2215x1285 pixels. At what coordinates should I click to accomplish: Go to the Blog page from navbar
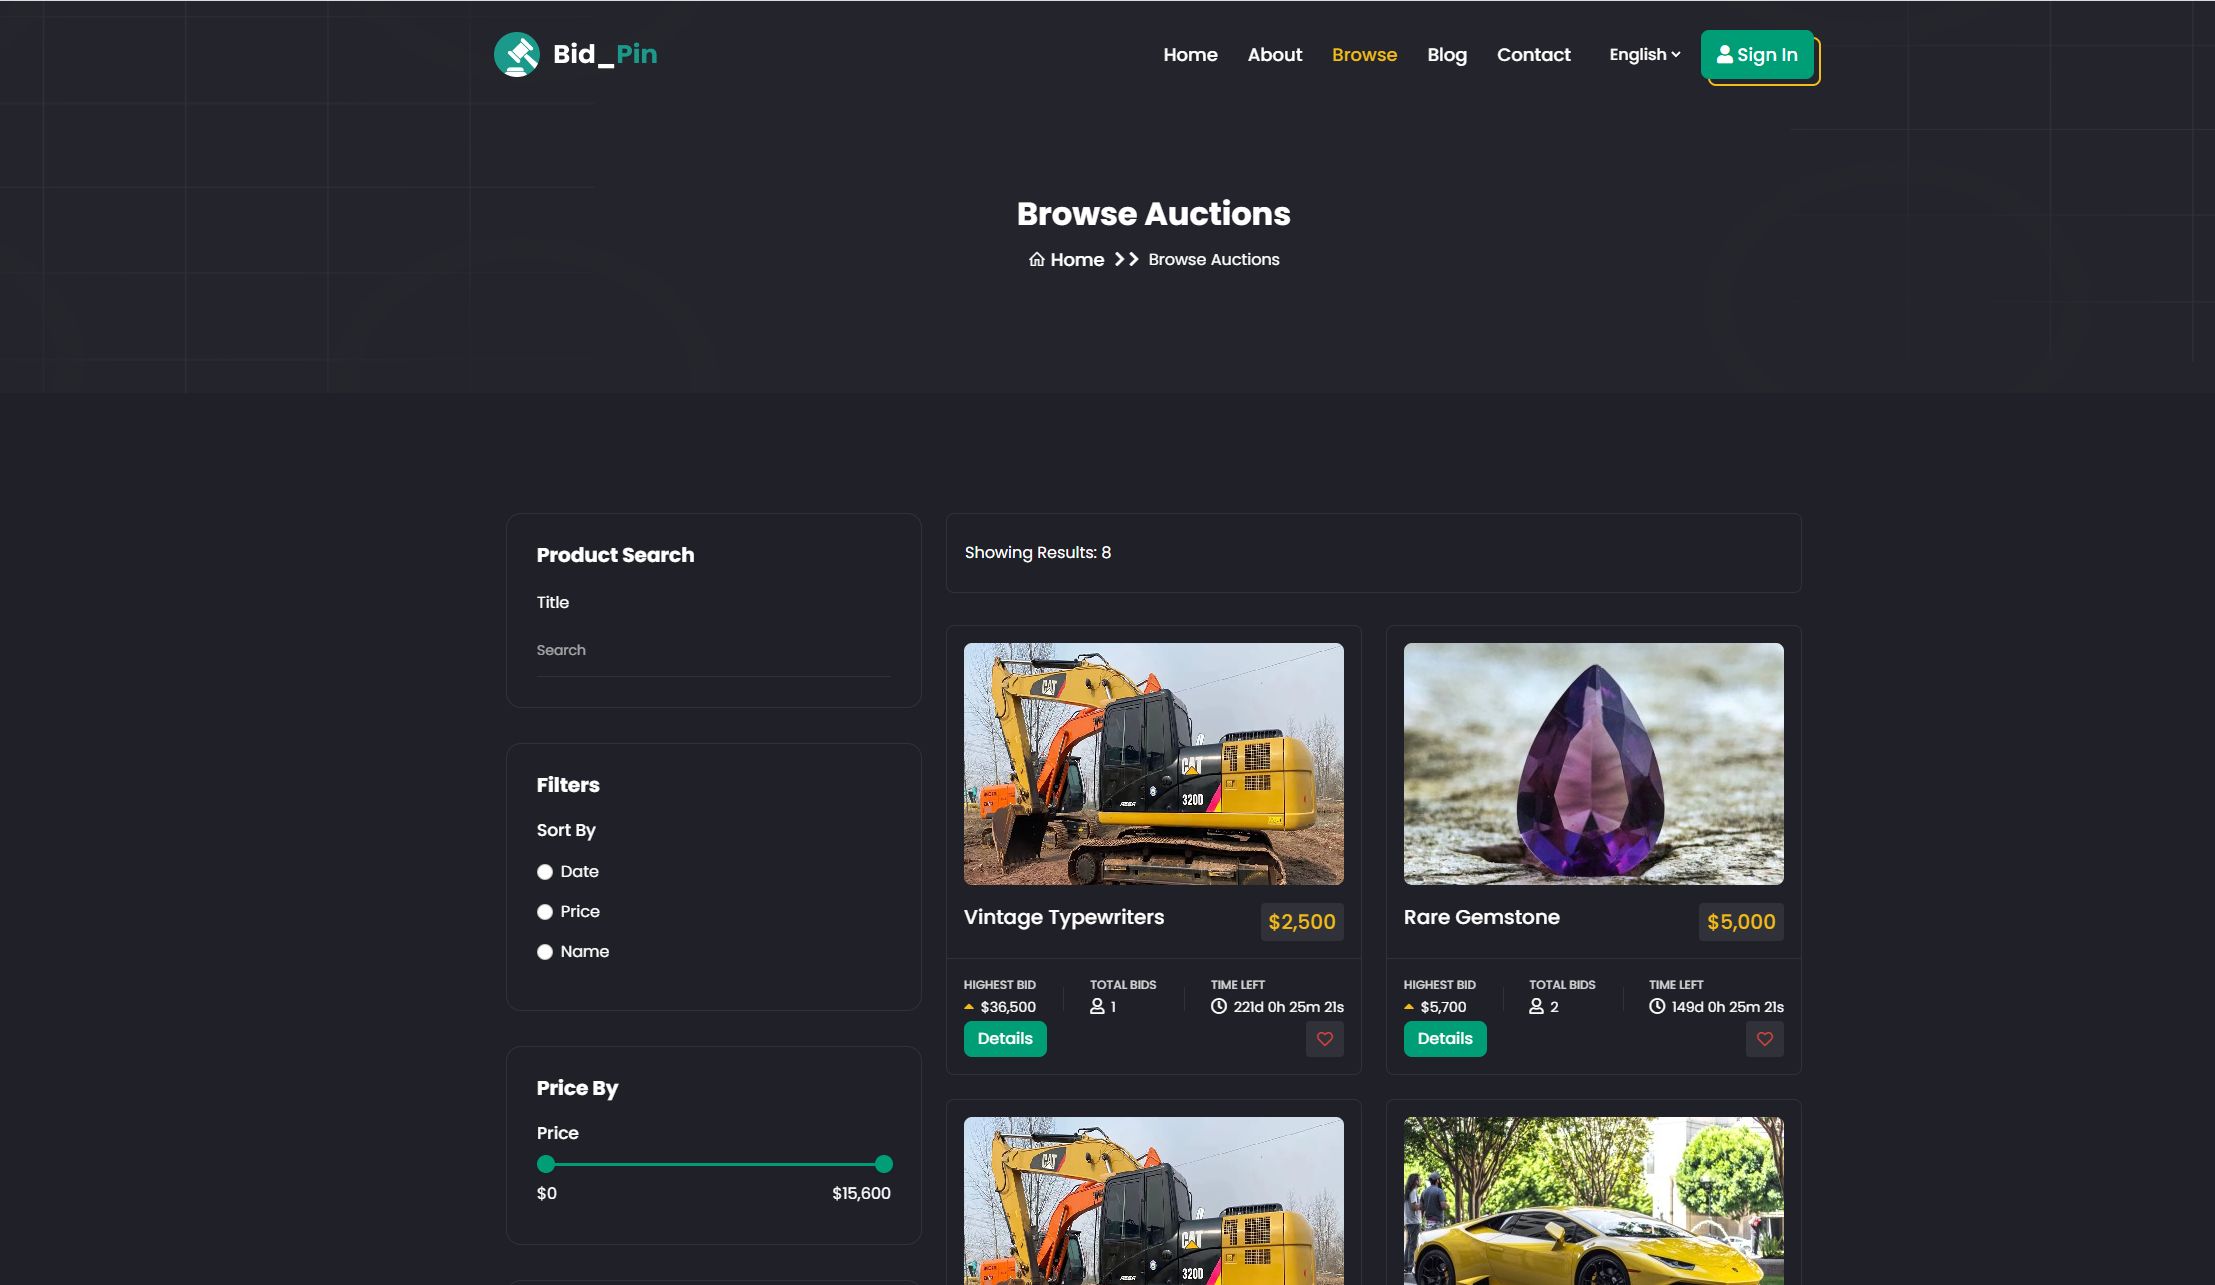1446,55
